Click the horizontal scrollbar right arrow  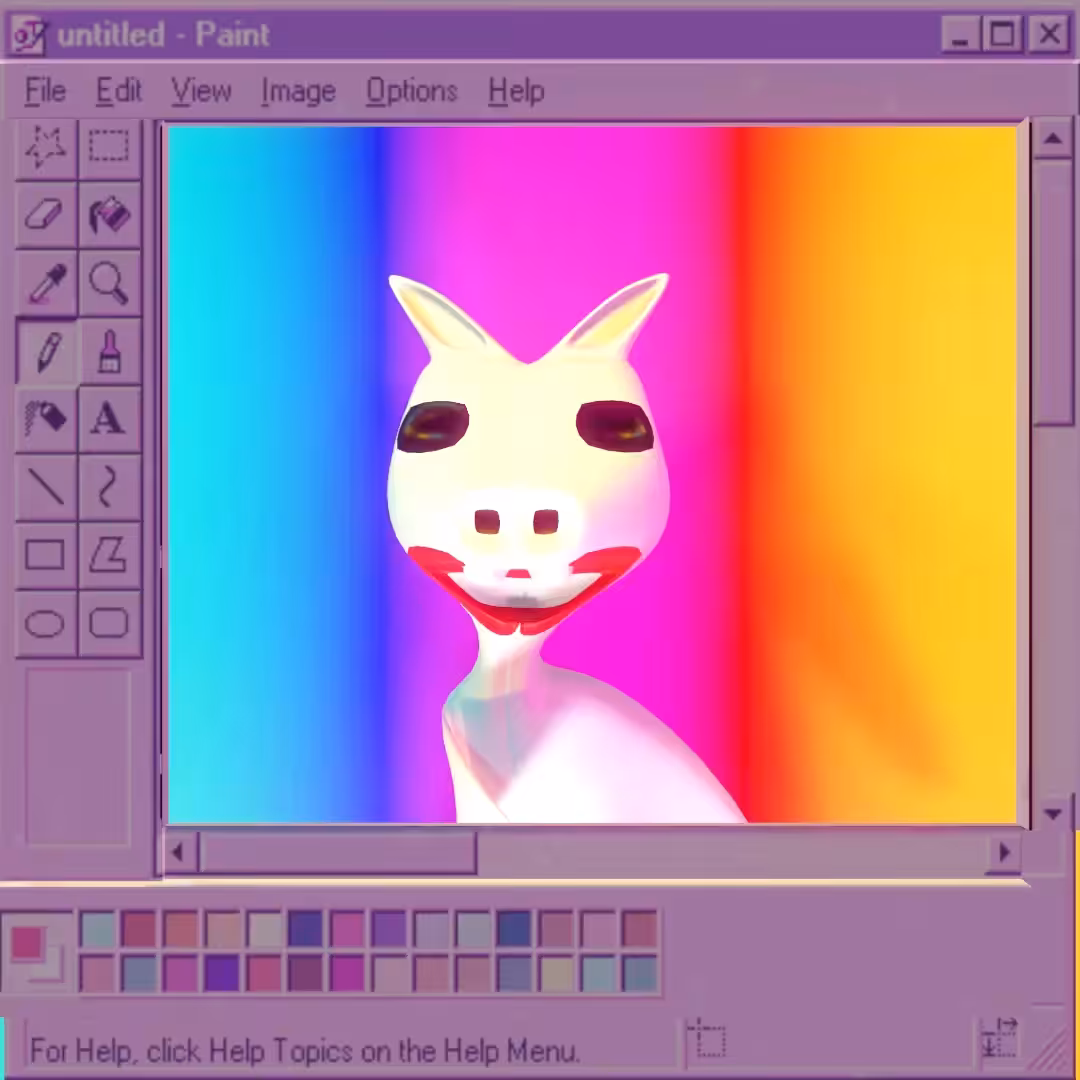[x=1004, y=853]
